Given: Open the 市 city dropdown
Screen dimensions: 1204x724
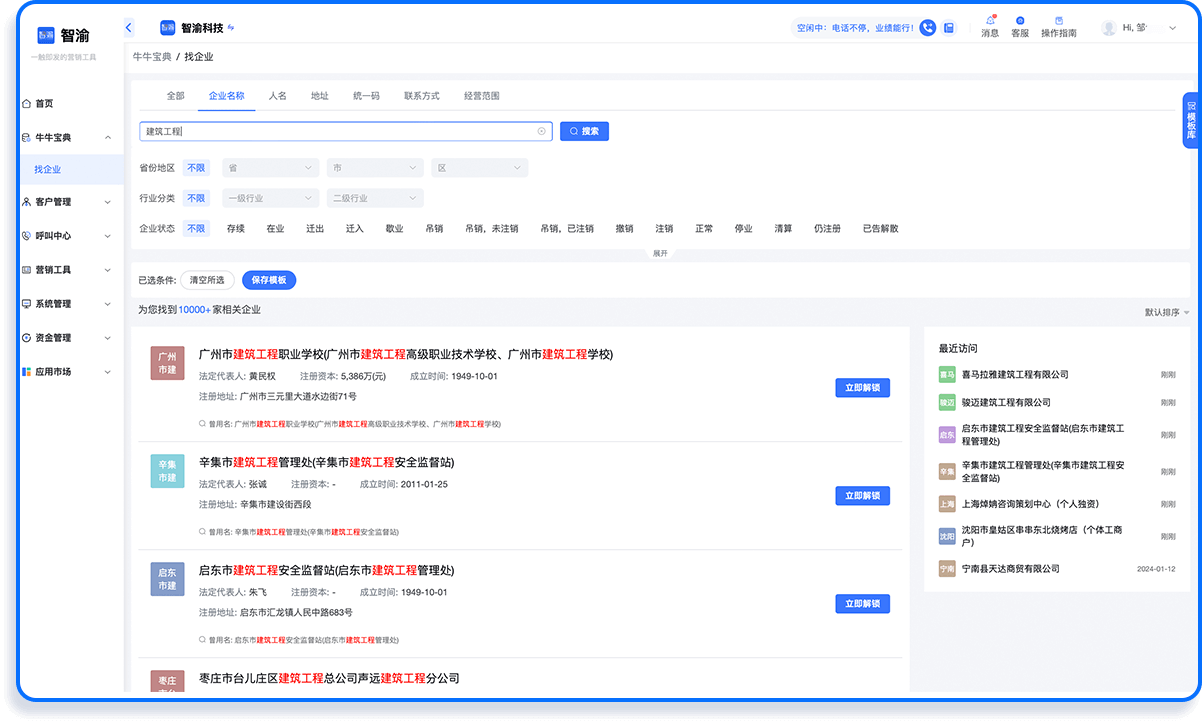Looking at the screenshot, I should [375, 168].
